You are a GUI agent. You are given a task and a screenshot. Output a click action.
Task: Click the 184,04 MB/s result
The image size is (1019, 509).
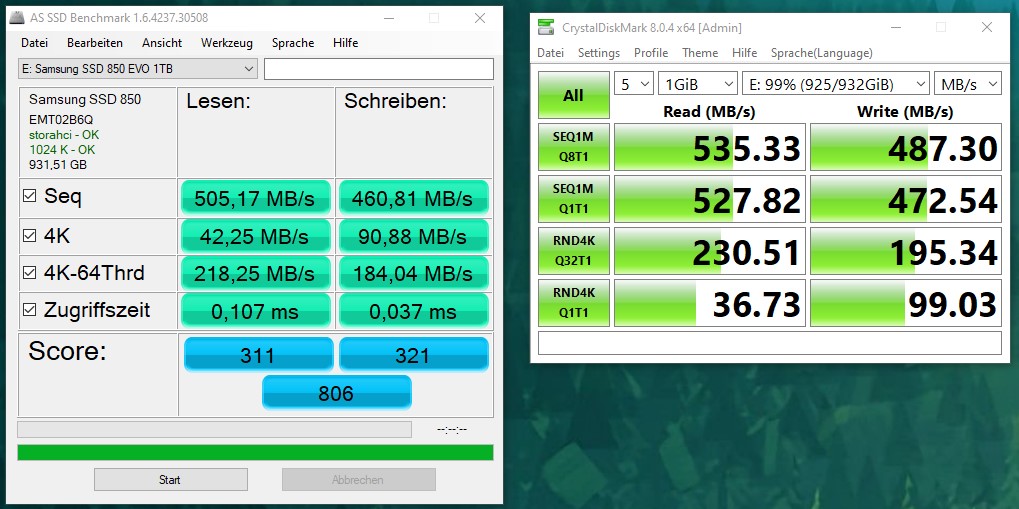click(x=413, y=274)
